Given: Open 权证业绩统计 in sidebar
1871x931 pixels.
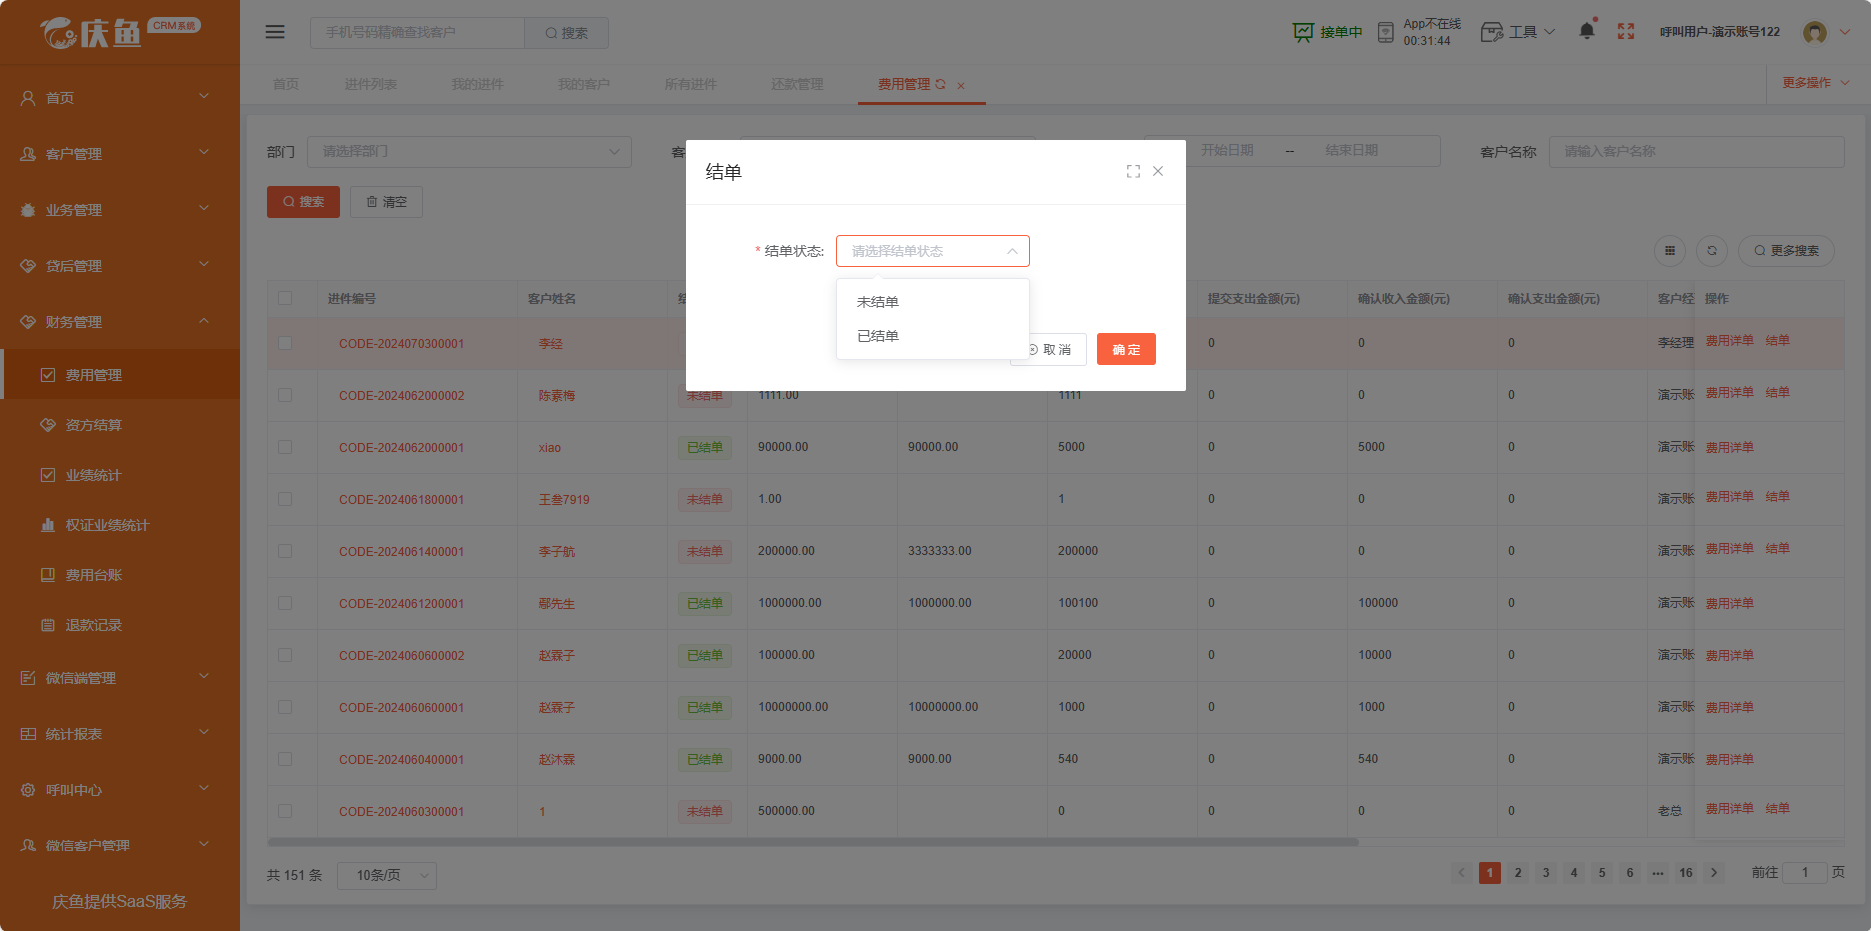Looking at the screenshot, I should click(x=120, y=525).
